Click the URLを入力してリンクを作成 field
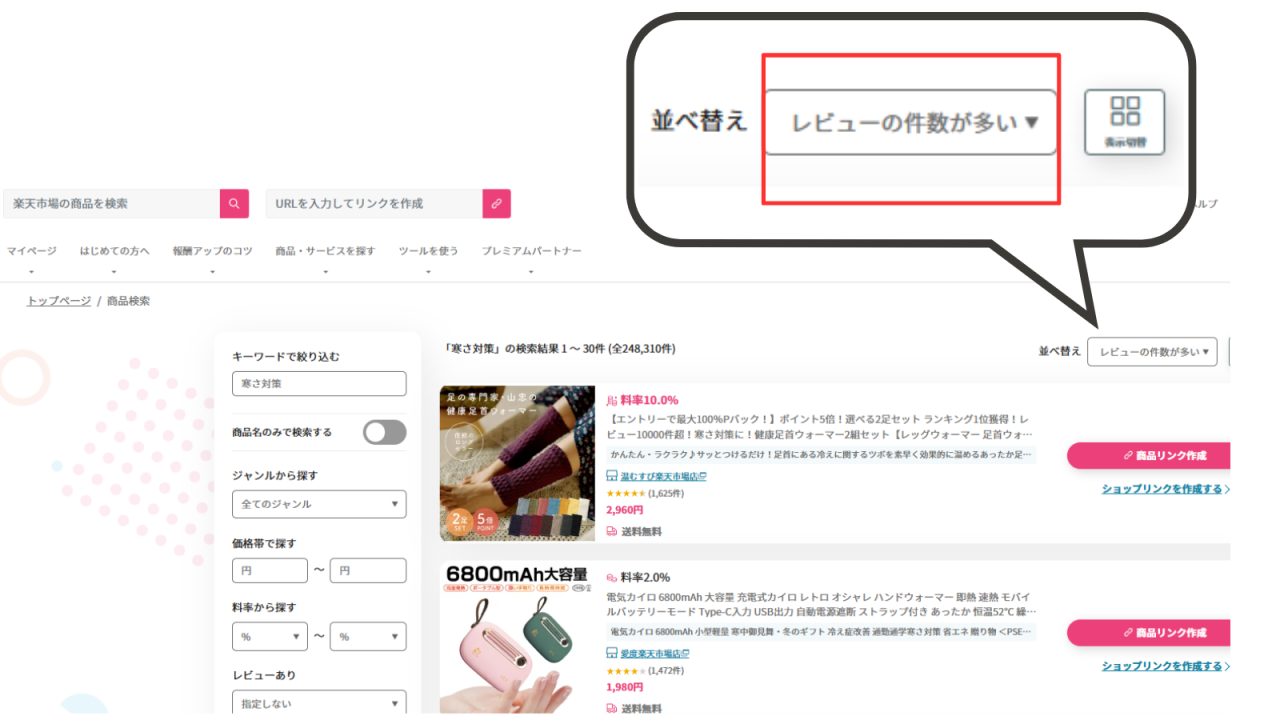Screen dimensions: 1280x720 tap(374, 203)
